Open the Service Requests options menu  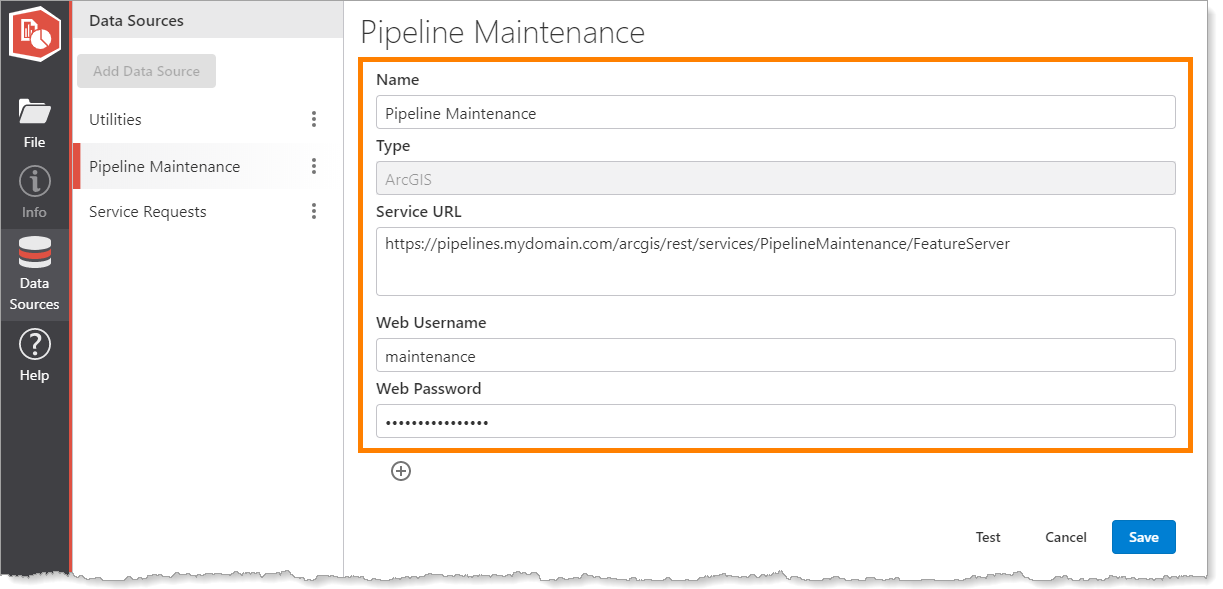(314, 211)
